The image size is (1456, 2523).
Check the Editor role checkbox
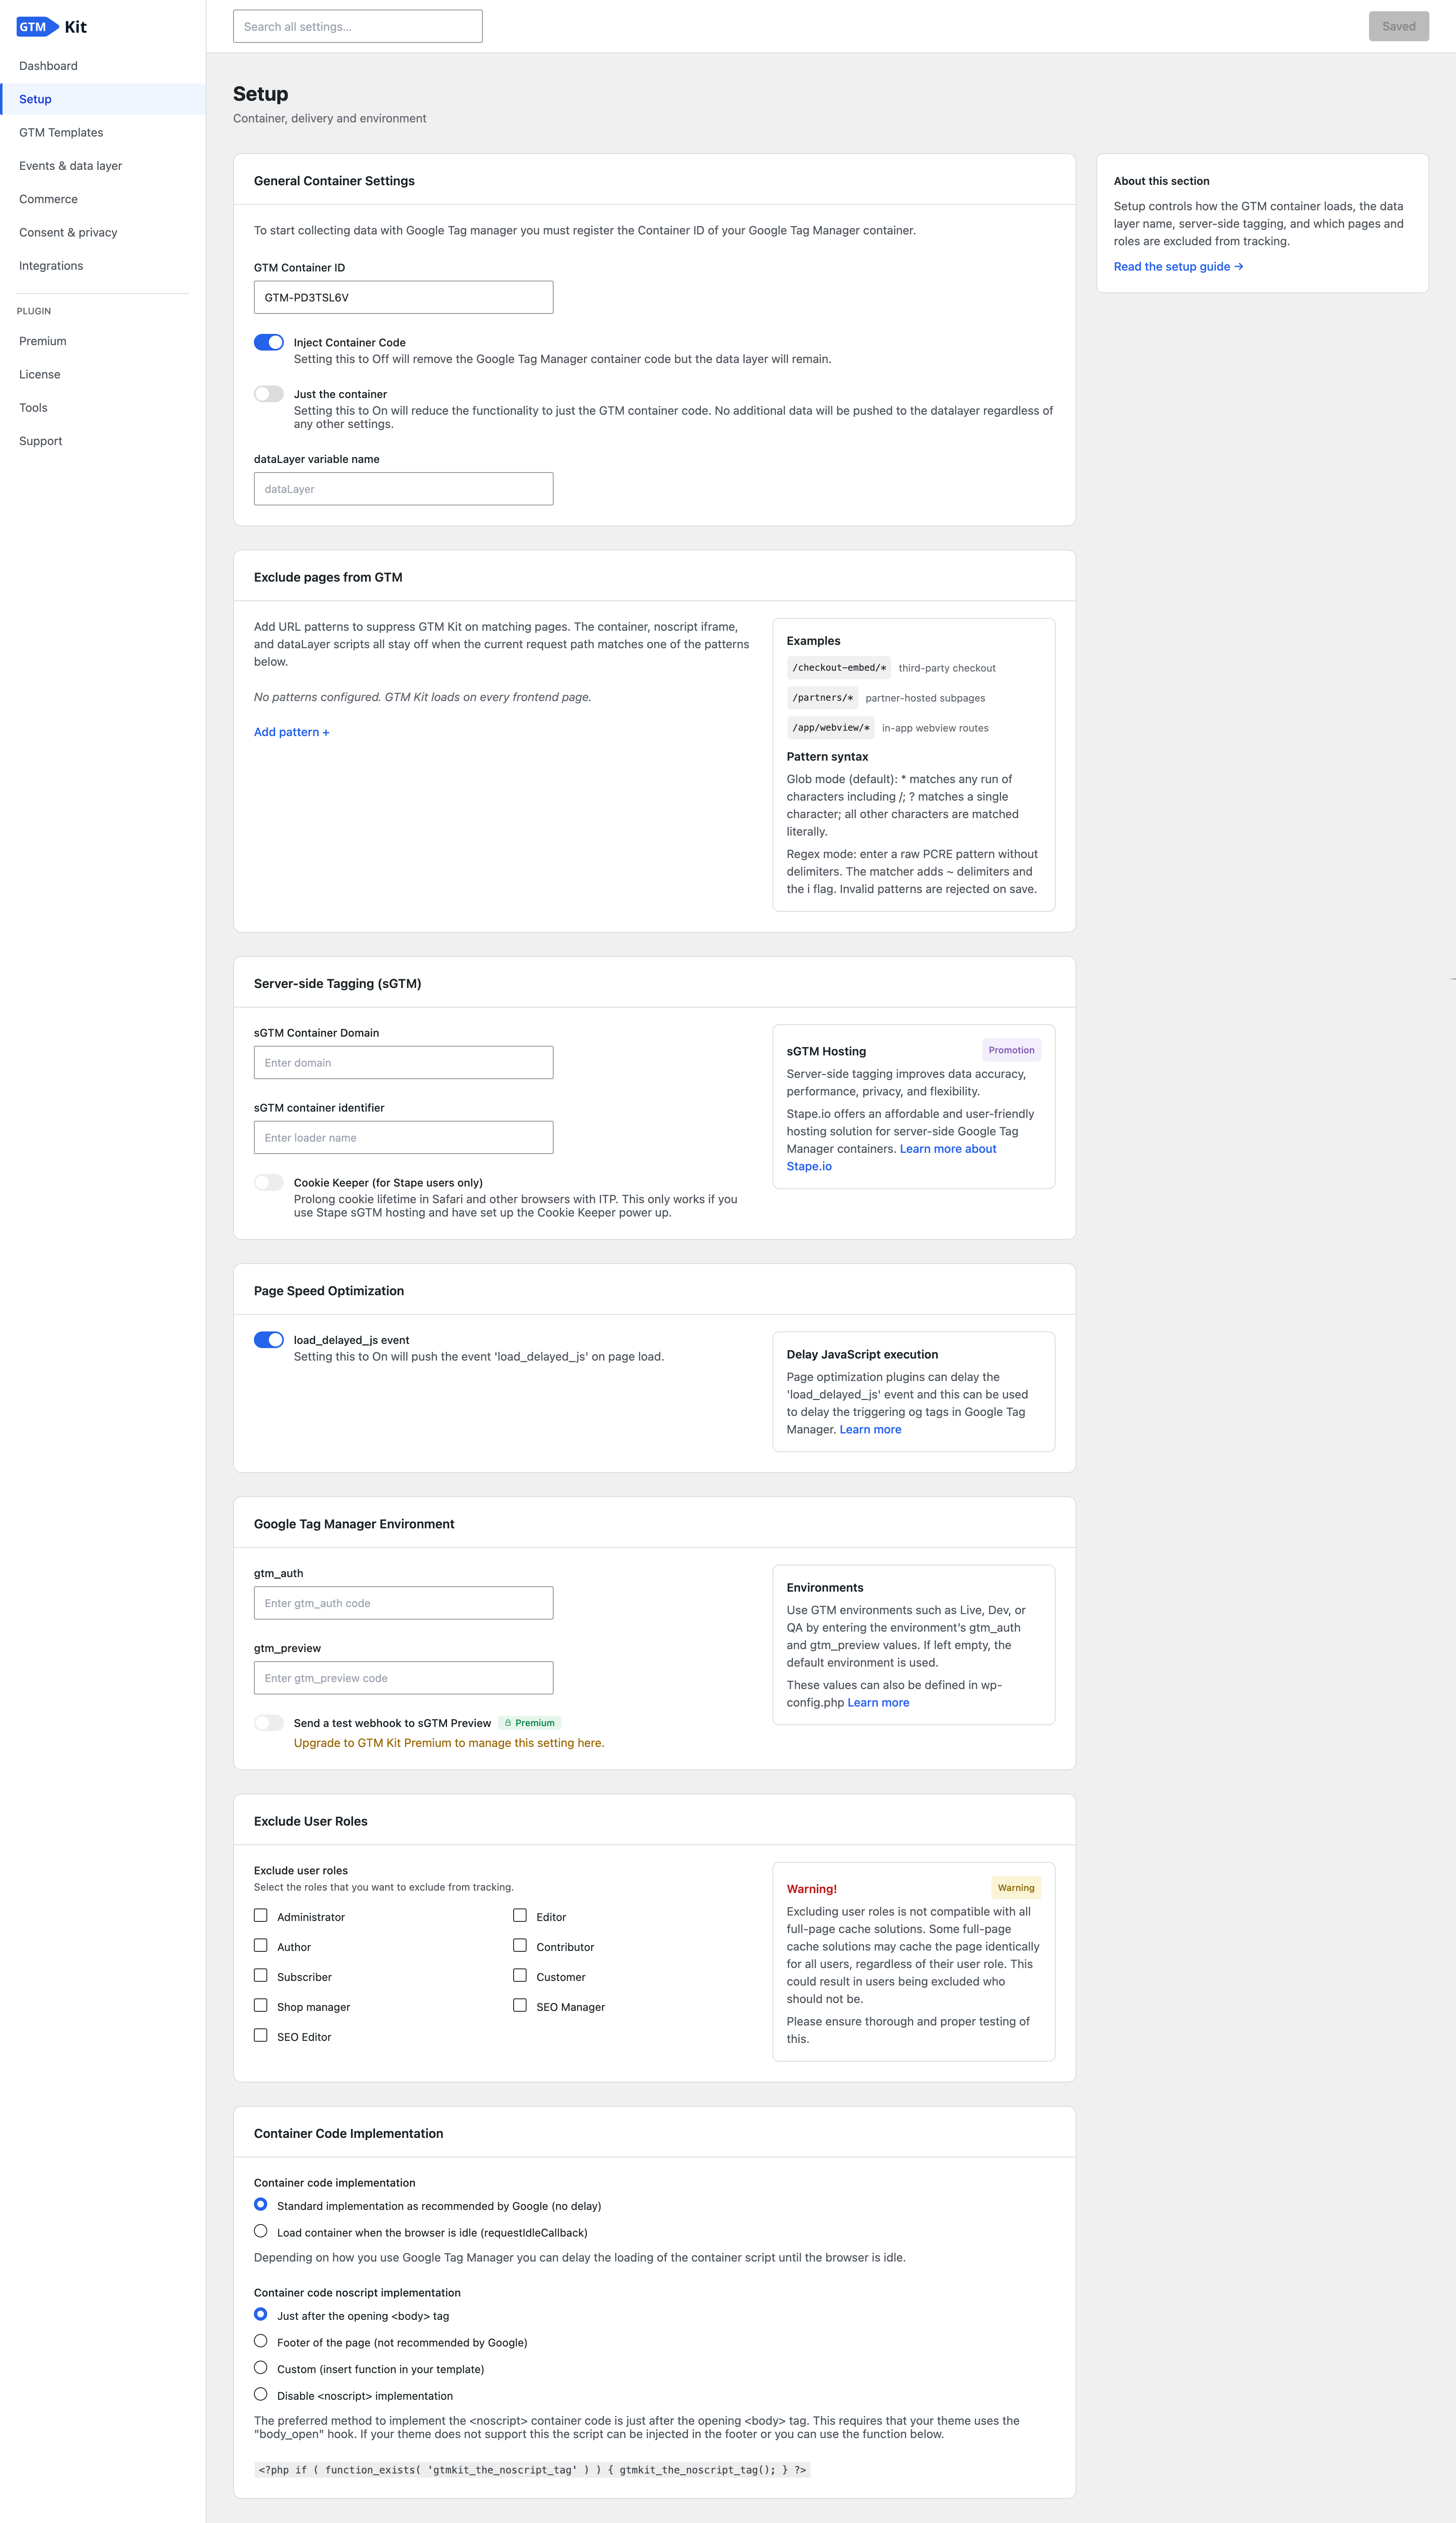pos(520,1916)
